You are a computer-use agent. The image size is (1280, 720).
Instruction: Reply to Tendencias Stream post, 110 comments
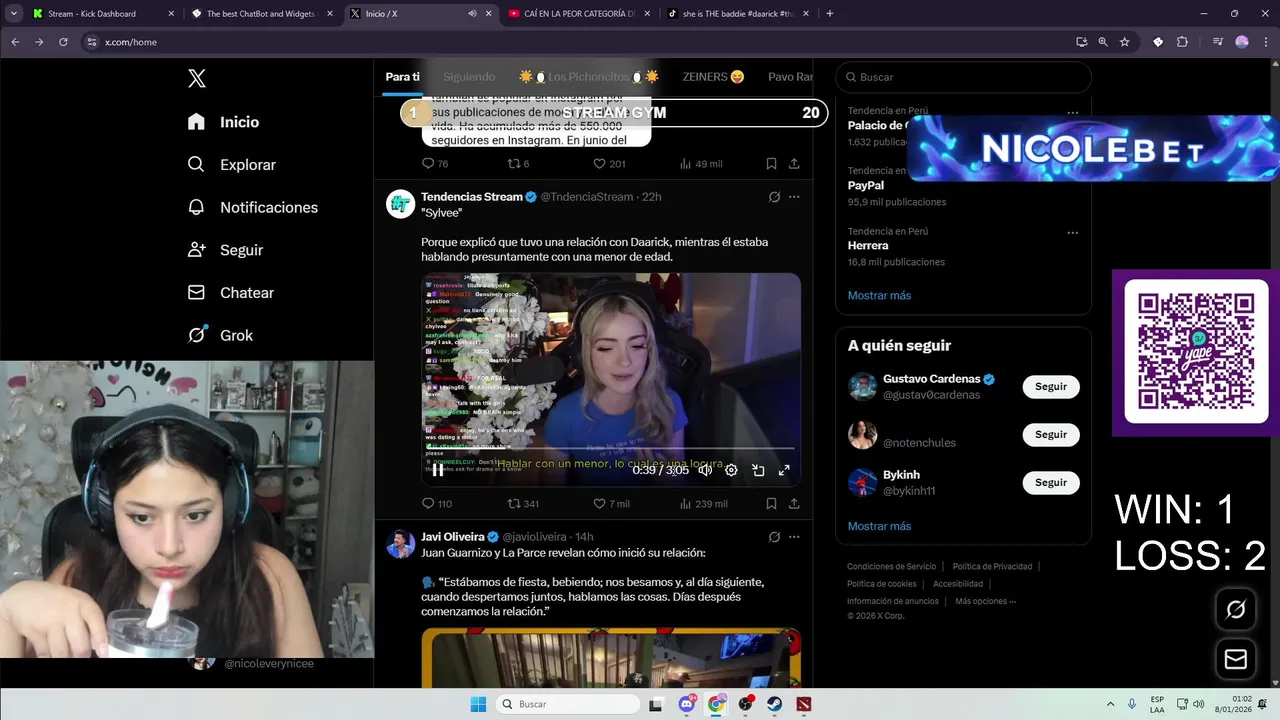point(437,504)
